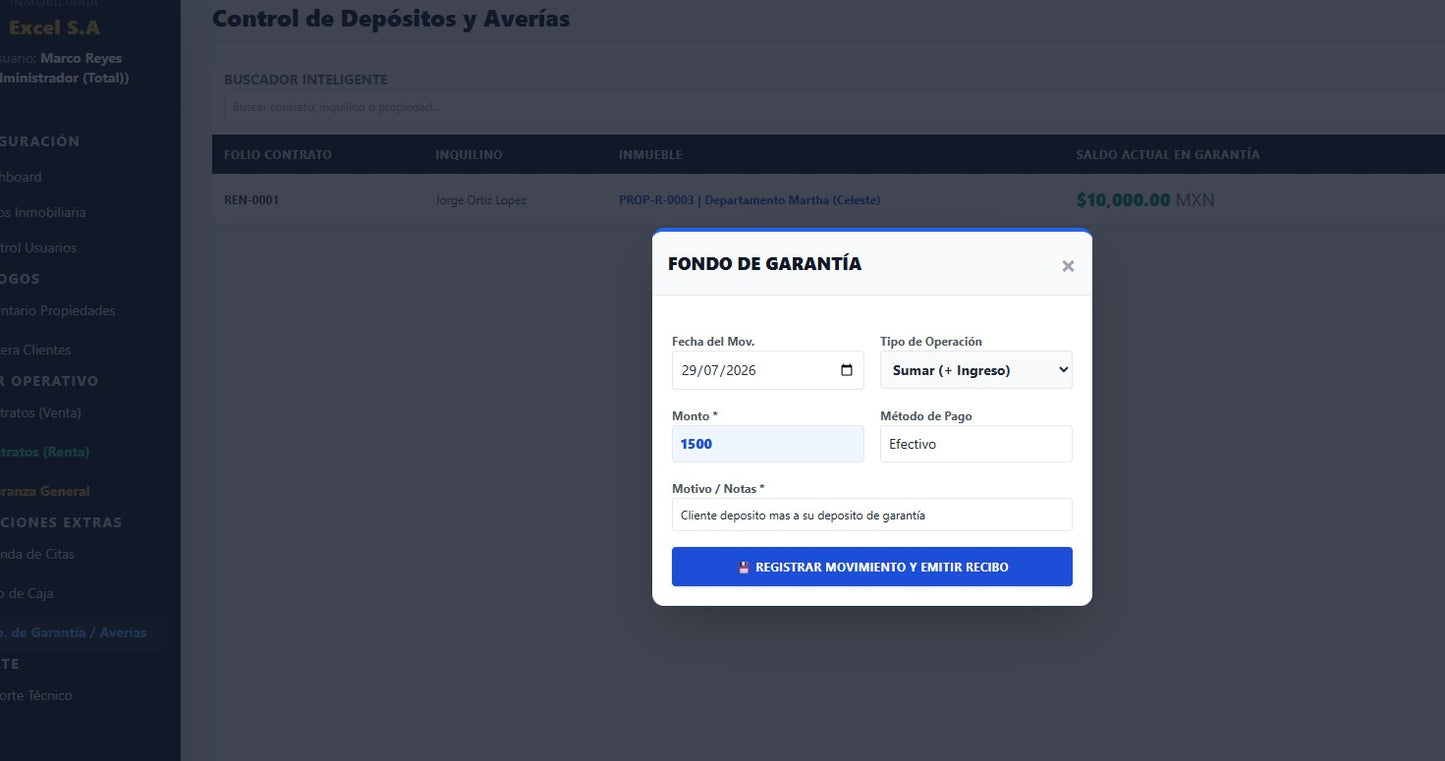1445x761 pixels.
Task: Edit the Motivo / Notas text field
Action: 872,515
